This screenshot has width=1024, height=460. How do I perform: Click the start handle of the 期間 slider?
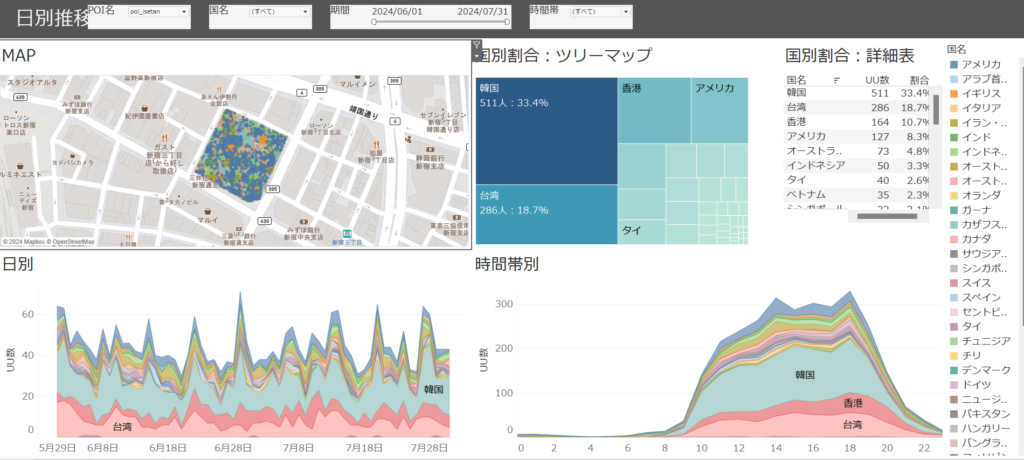tap(373, 21)
